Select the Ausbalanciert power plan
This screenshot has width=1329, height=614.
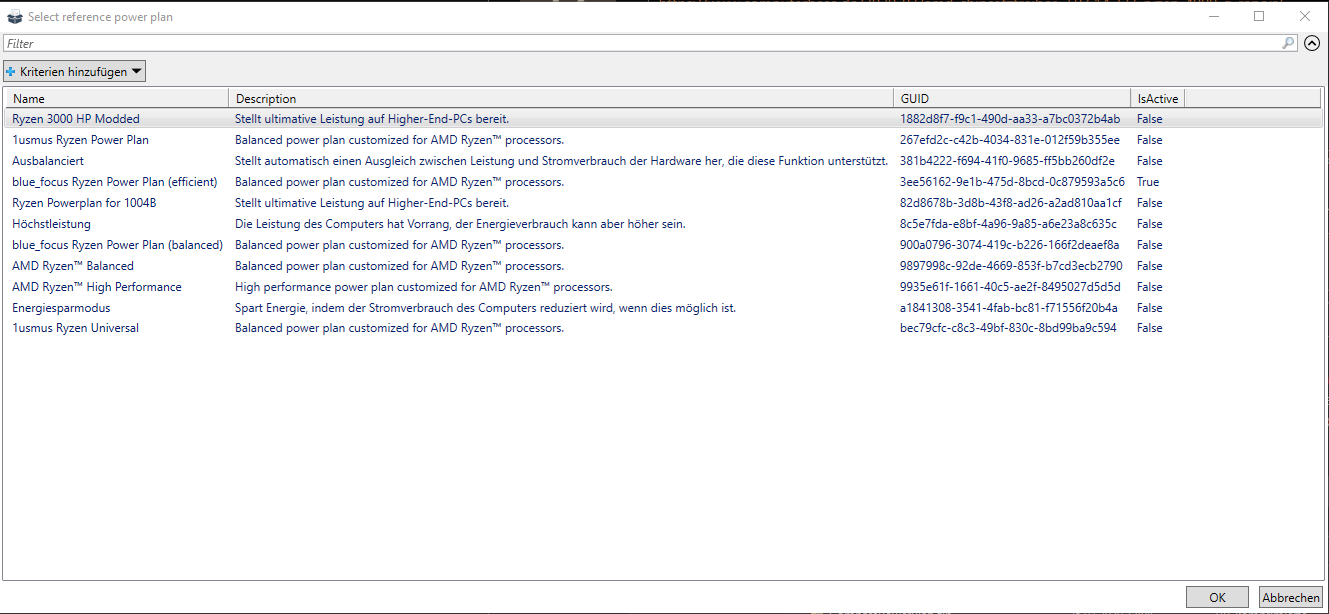tap(663, 161)
